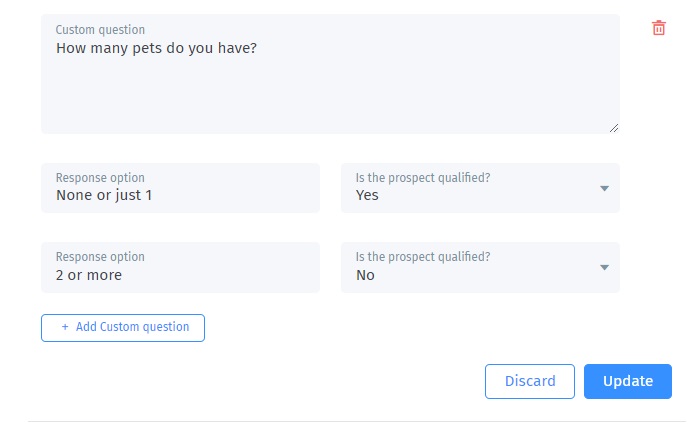Click the 'How many pets do you have?' text
692x424 pixels.
click(156, 47)
